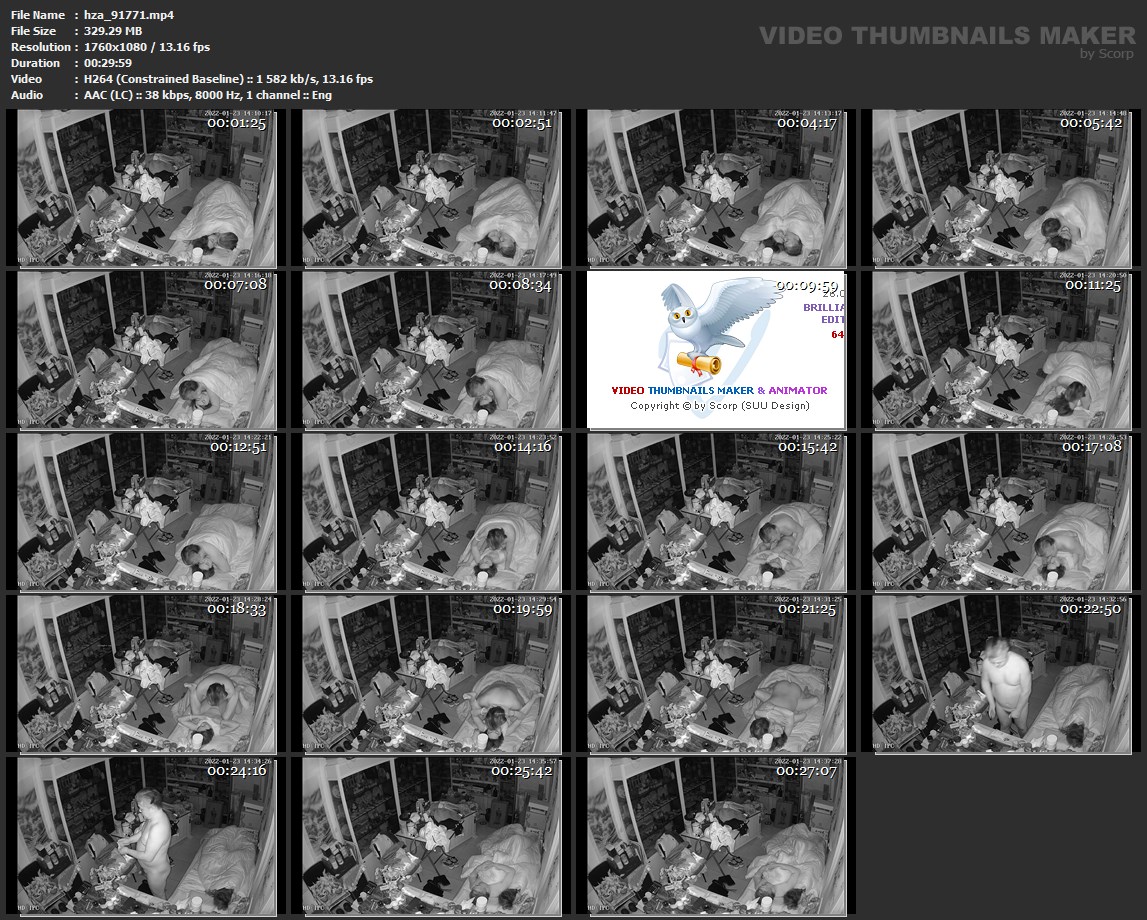The image size is (1147, 920).
Task: Select the thumbnail stamped 00:02:51
Action: [x=432, y=188]
